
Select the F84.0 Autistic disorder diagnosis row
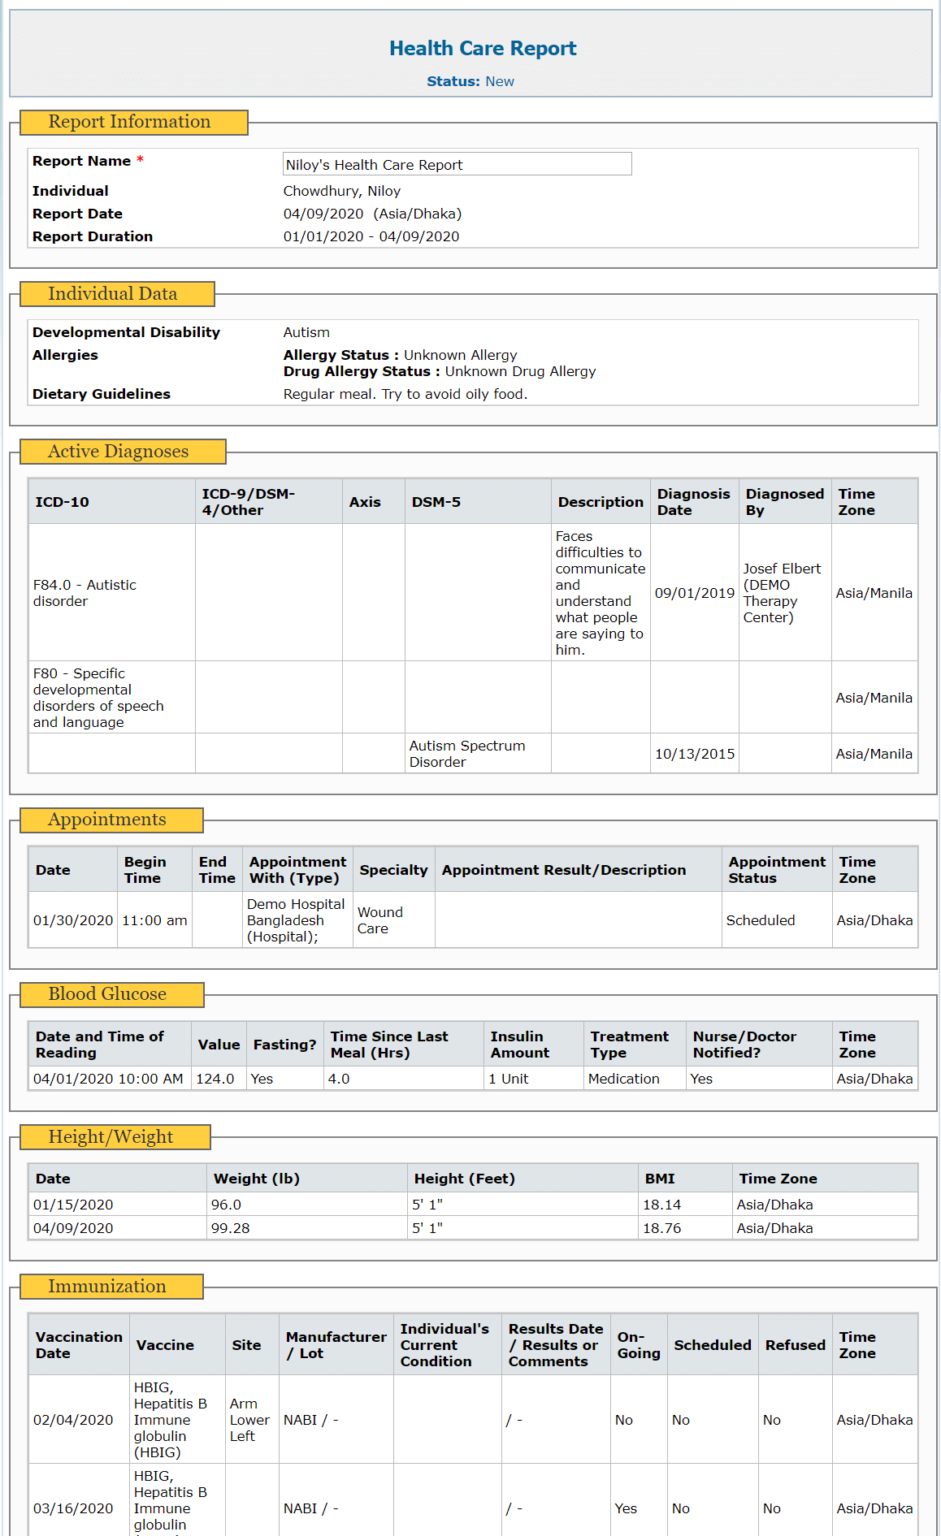coord(111,592)
